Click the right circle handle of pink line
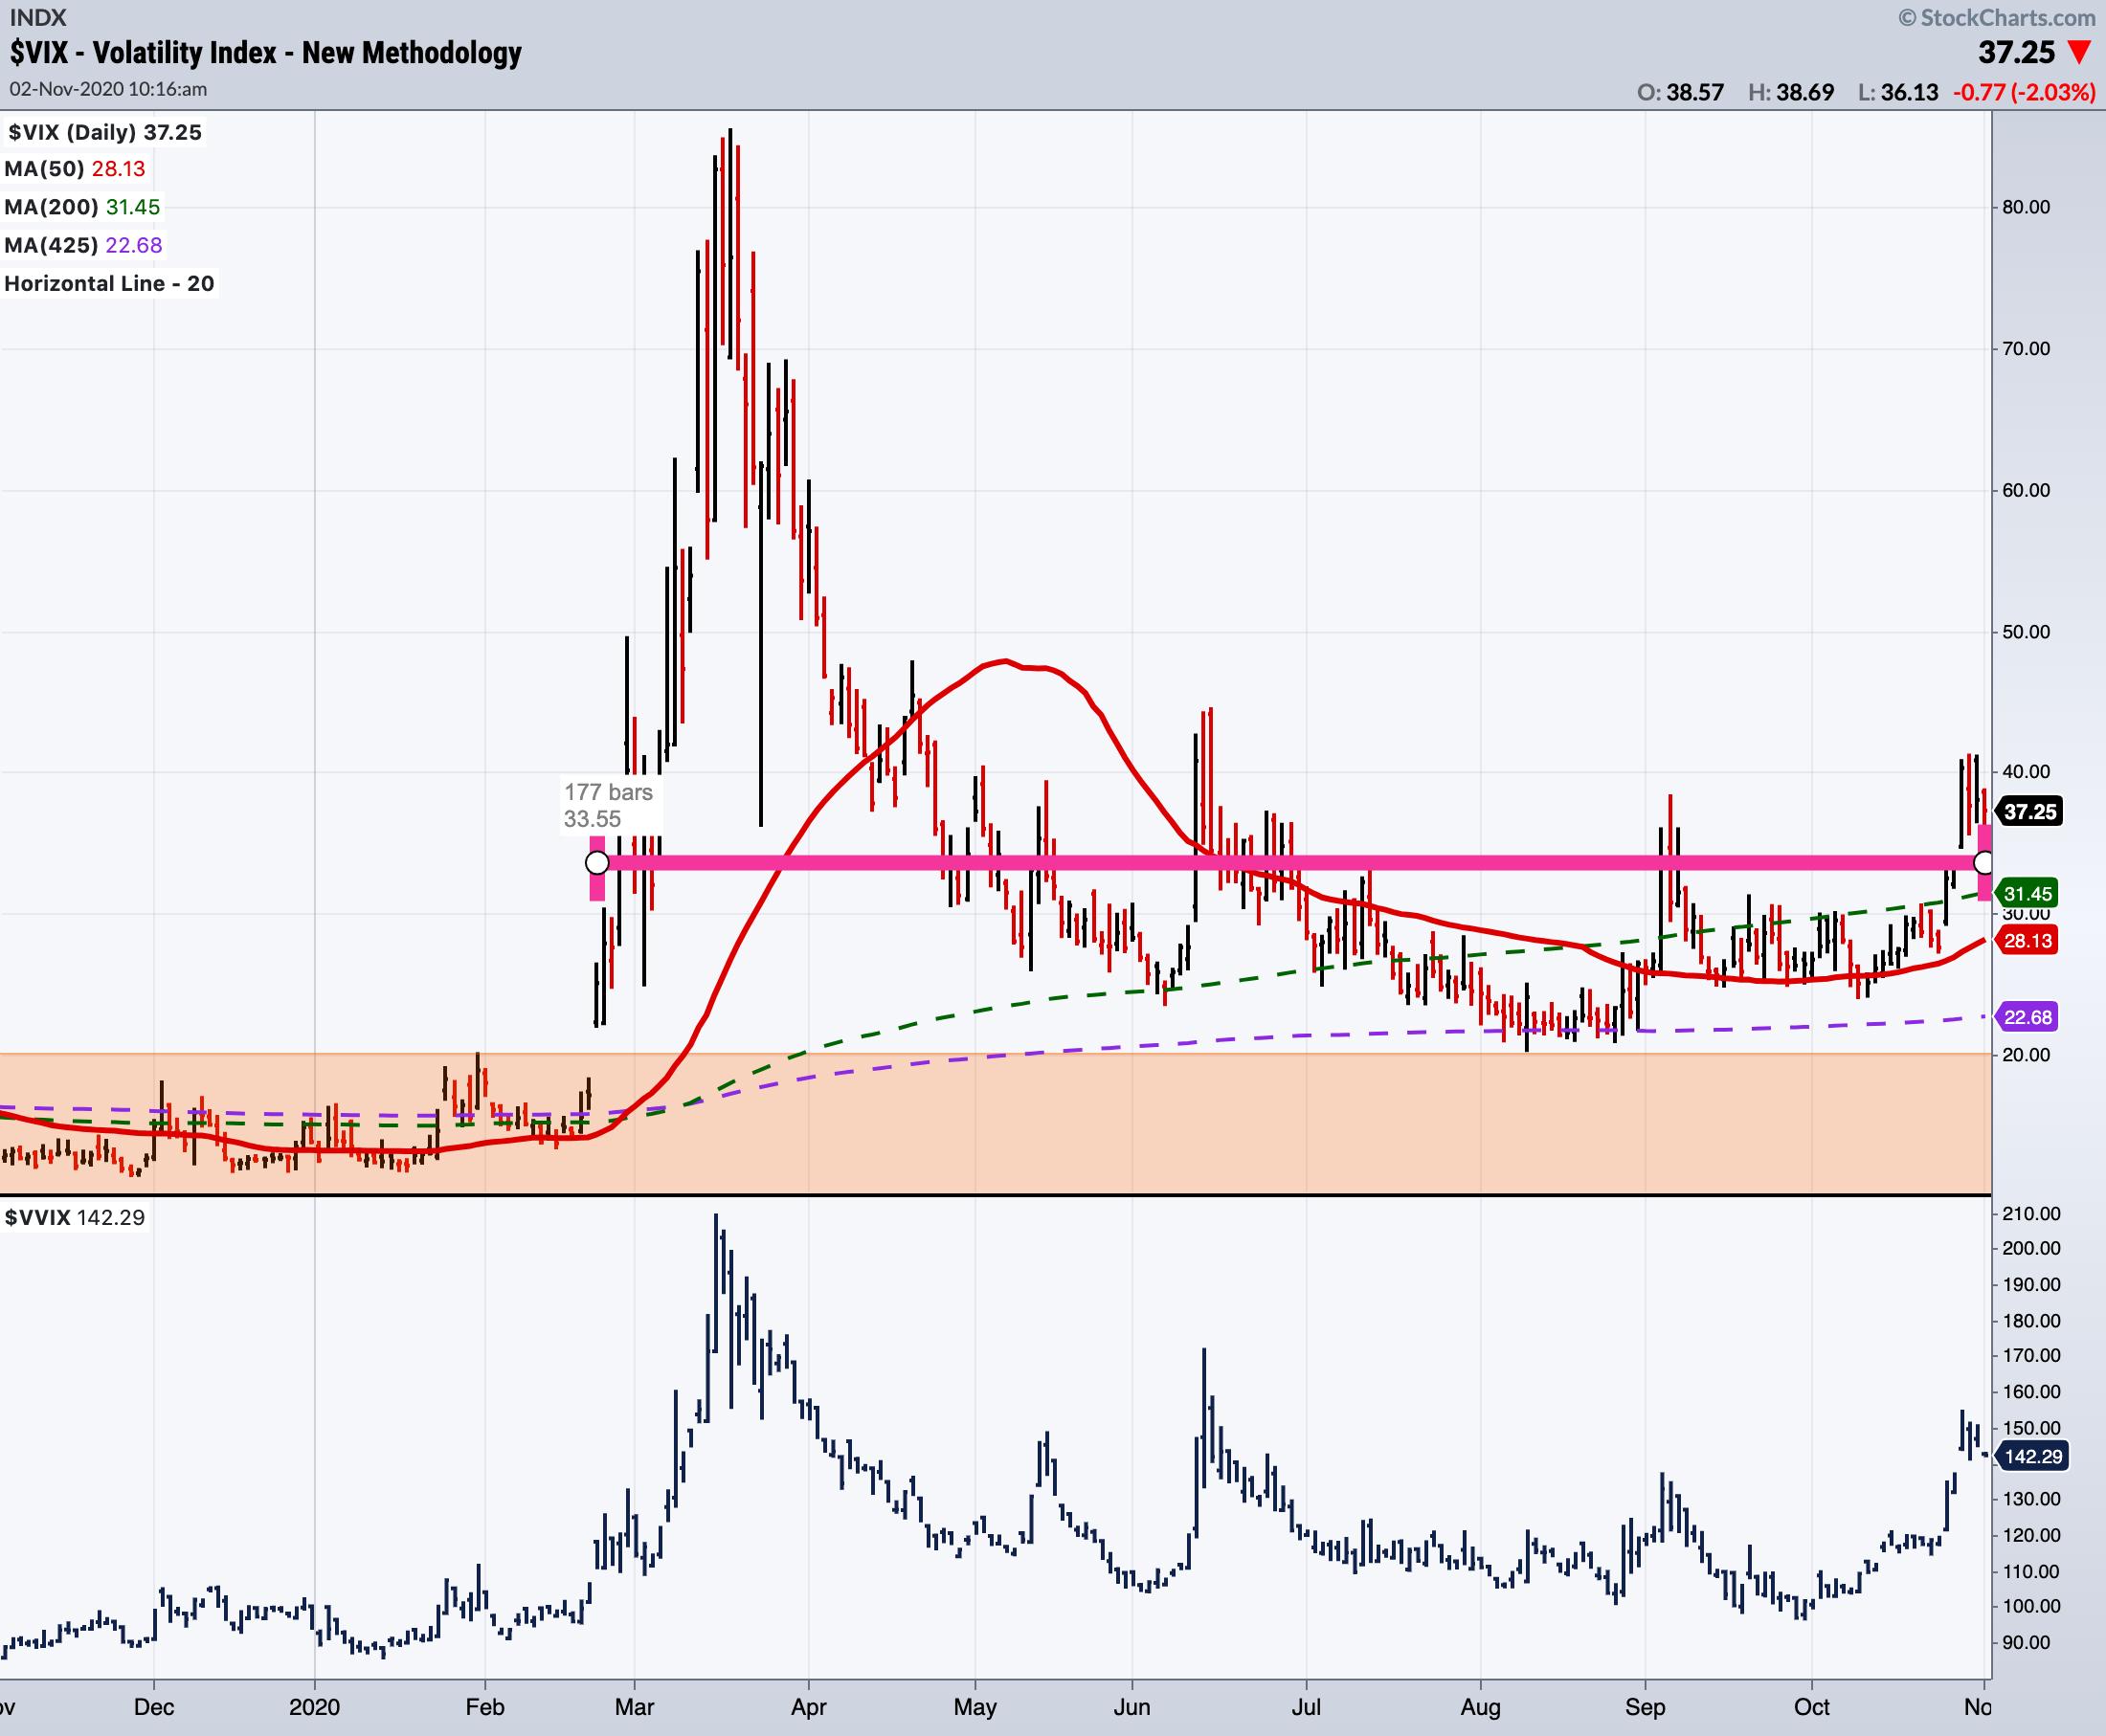This screenshot has height=1736, width=2106. pyautogui.click(x=1984, y=862)
